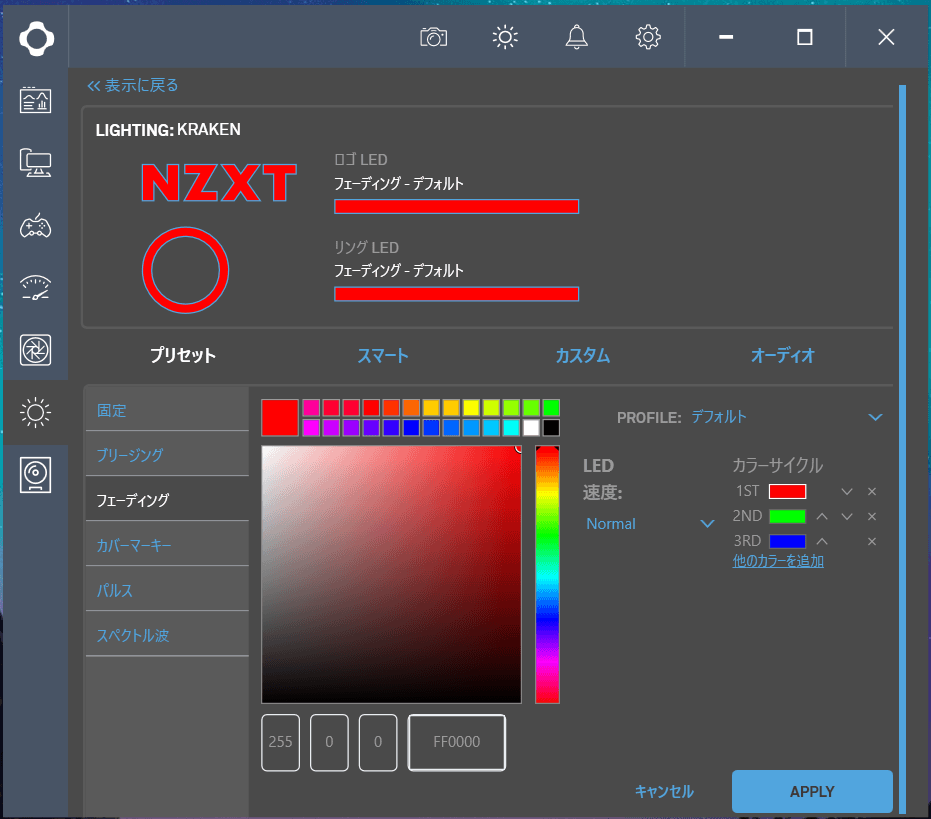Choose the bright green palette swatch

tap(551, 407)
